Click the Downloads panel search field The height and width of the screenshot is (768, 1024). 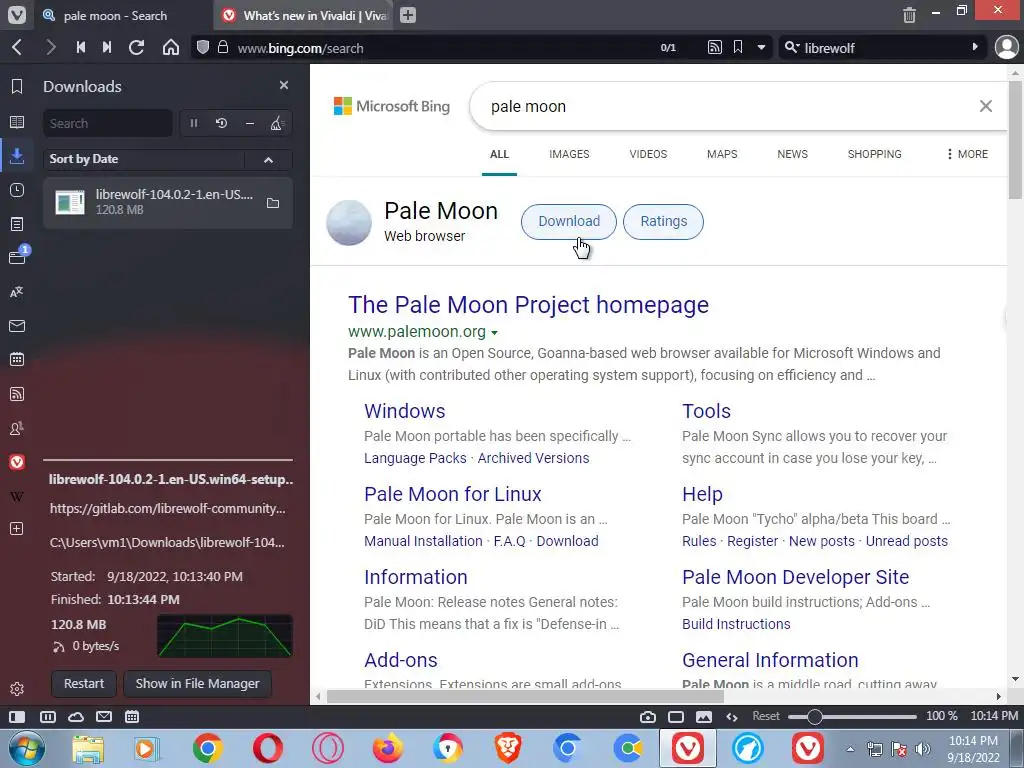tap(108, 123)
